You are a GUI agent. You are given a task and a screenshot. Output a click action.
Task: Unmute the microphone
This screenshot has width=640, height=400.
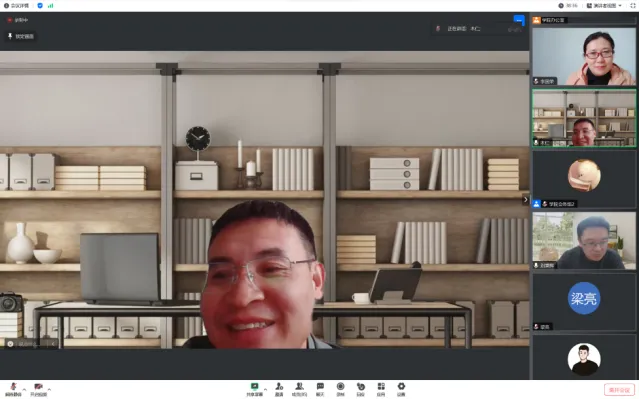(13, 387)
